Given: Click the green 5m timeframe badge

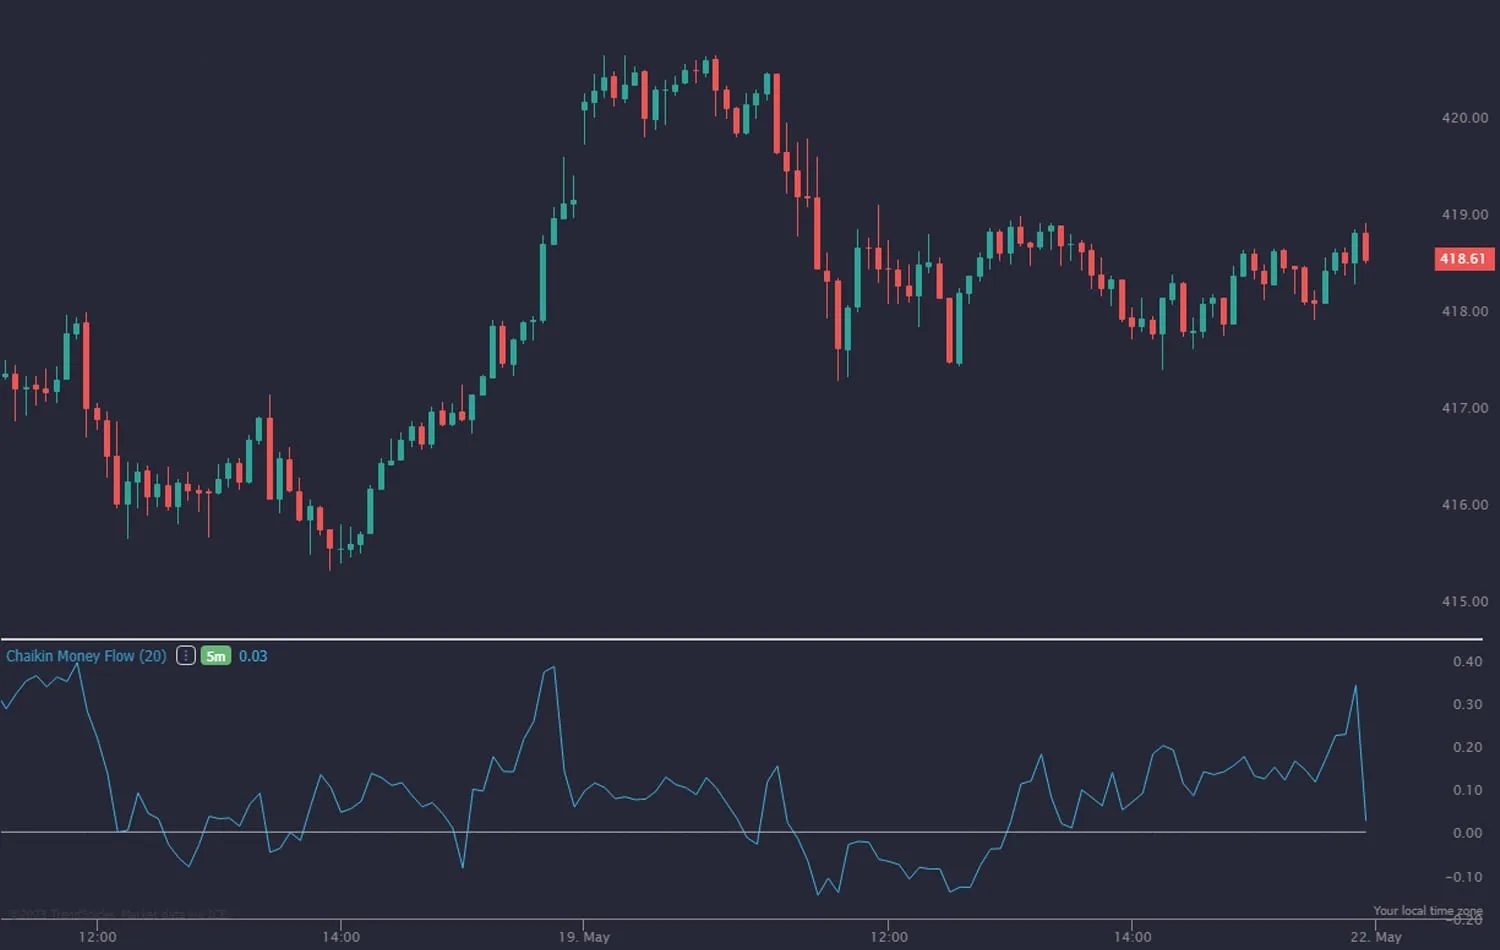Looking at the screenshot, I should [216, 656].
